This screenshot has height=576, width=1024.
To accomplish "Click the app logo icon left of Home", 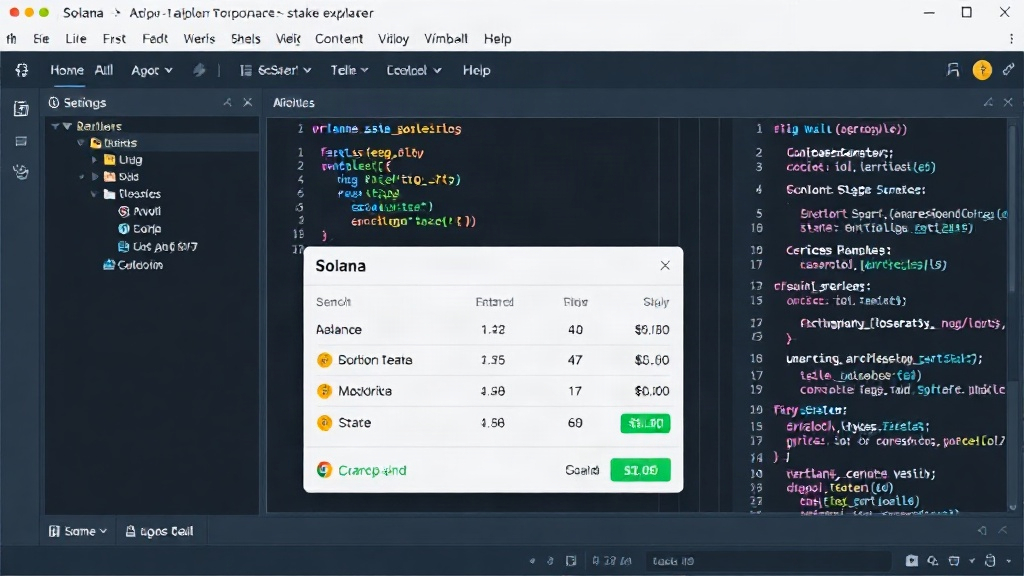I will [22, 70].
